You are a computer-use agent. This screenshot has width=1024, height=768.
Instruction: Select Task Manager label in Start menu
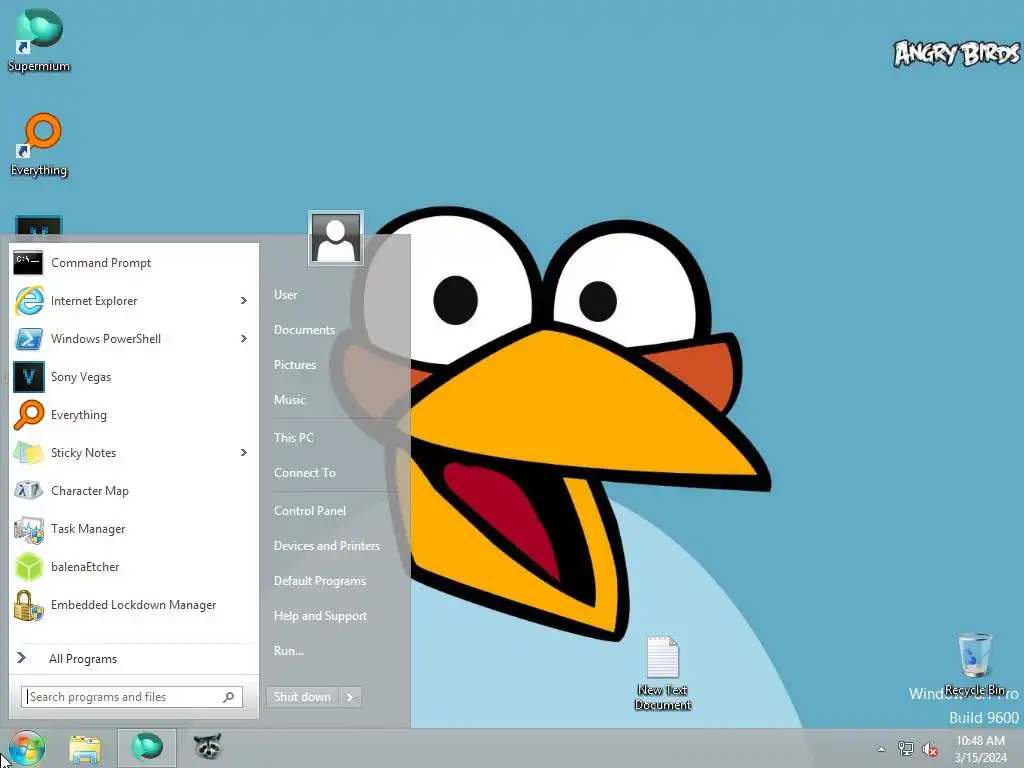[88, 529]
